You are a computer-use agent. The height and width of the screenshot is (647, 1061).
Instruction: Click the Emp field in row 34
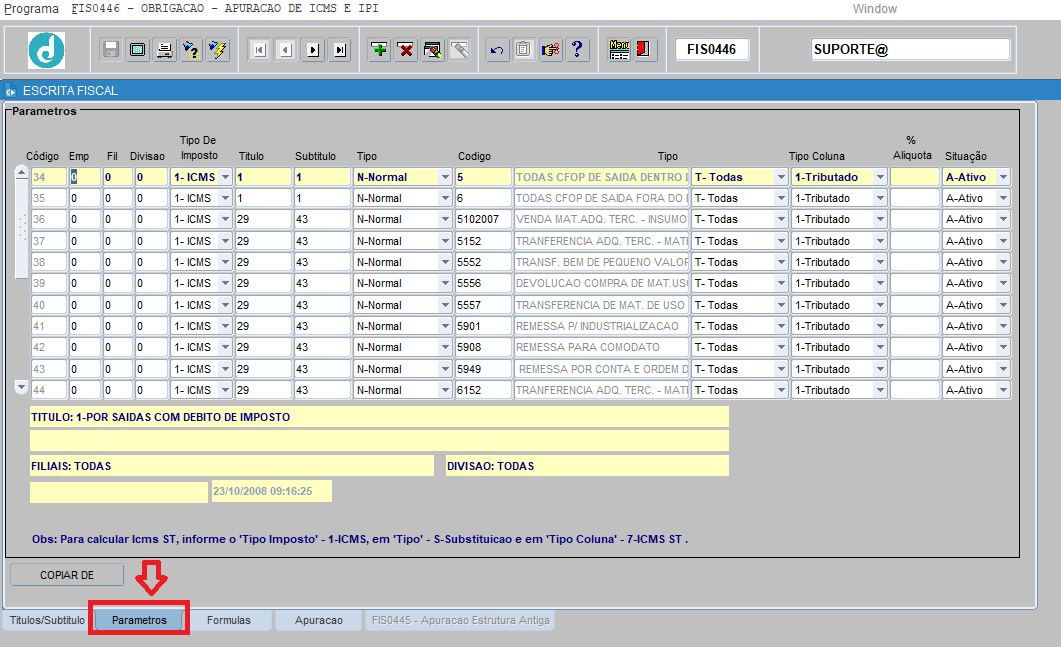click(x=85, y=177)
